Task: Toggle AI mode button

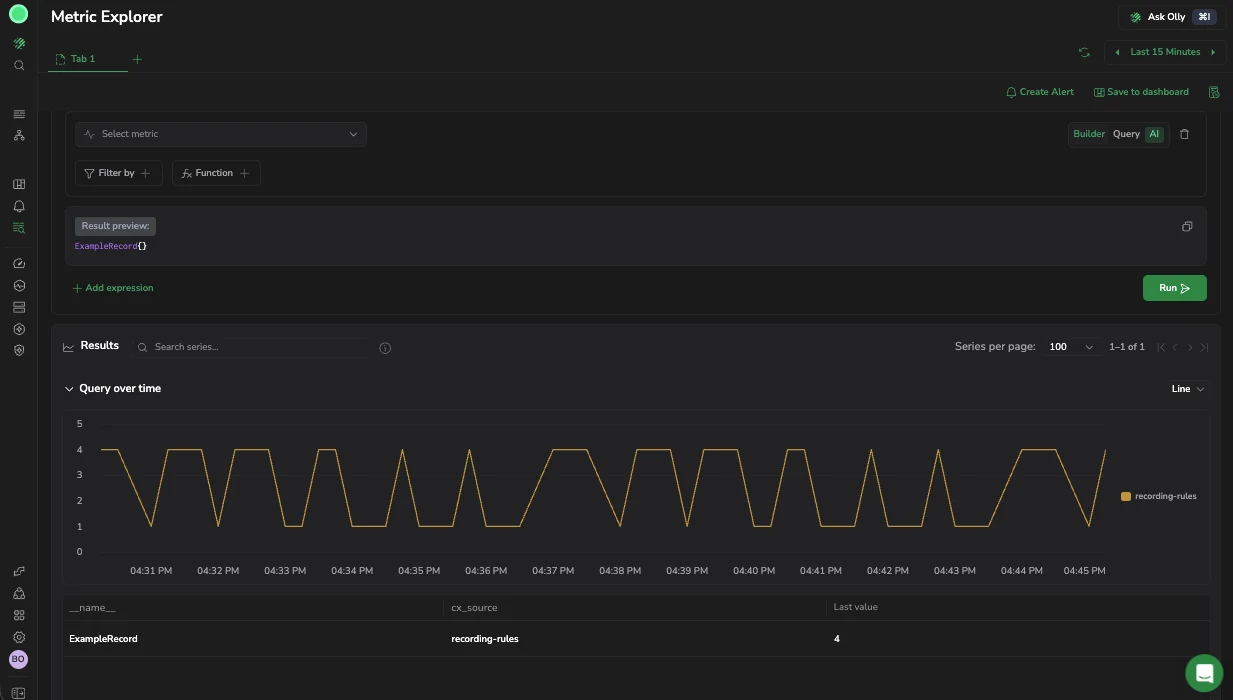Action: [1154, 134]
